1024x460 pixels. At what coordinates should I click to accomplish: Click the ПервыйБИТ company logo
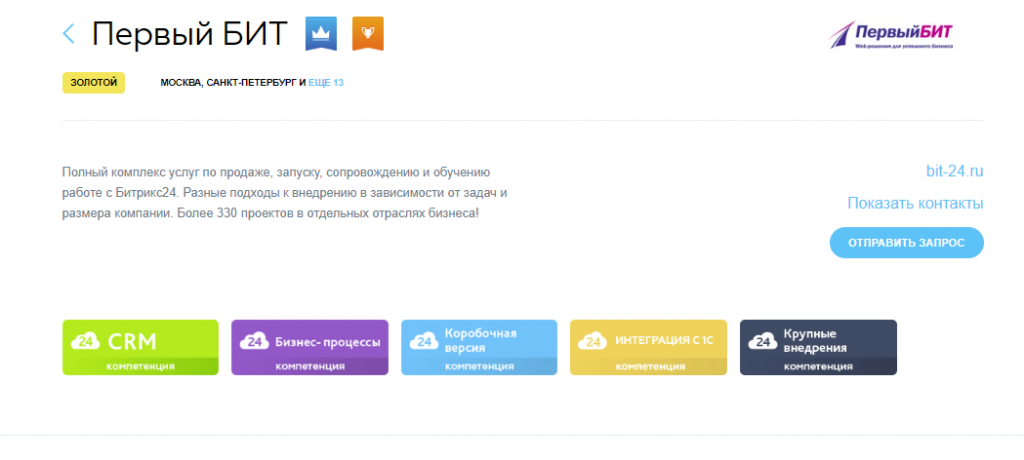point(892,35)
